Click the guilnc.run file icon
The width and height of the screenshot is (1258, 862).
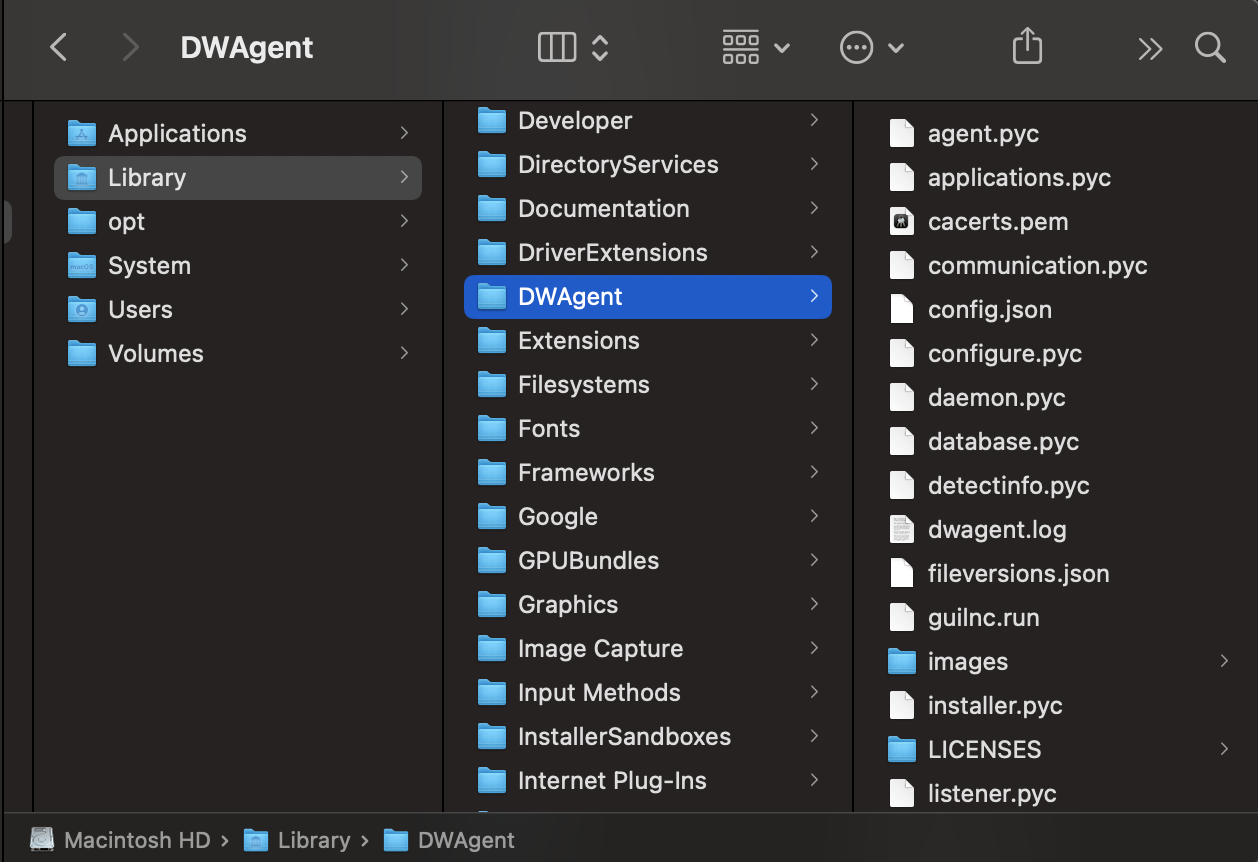[902, 617]
